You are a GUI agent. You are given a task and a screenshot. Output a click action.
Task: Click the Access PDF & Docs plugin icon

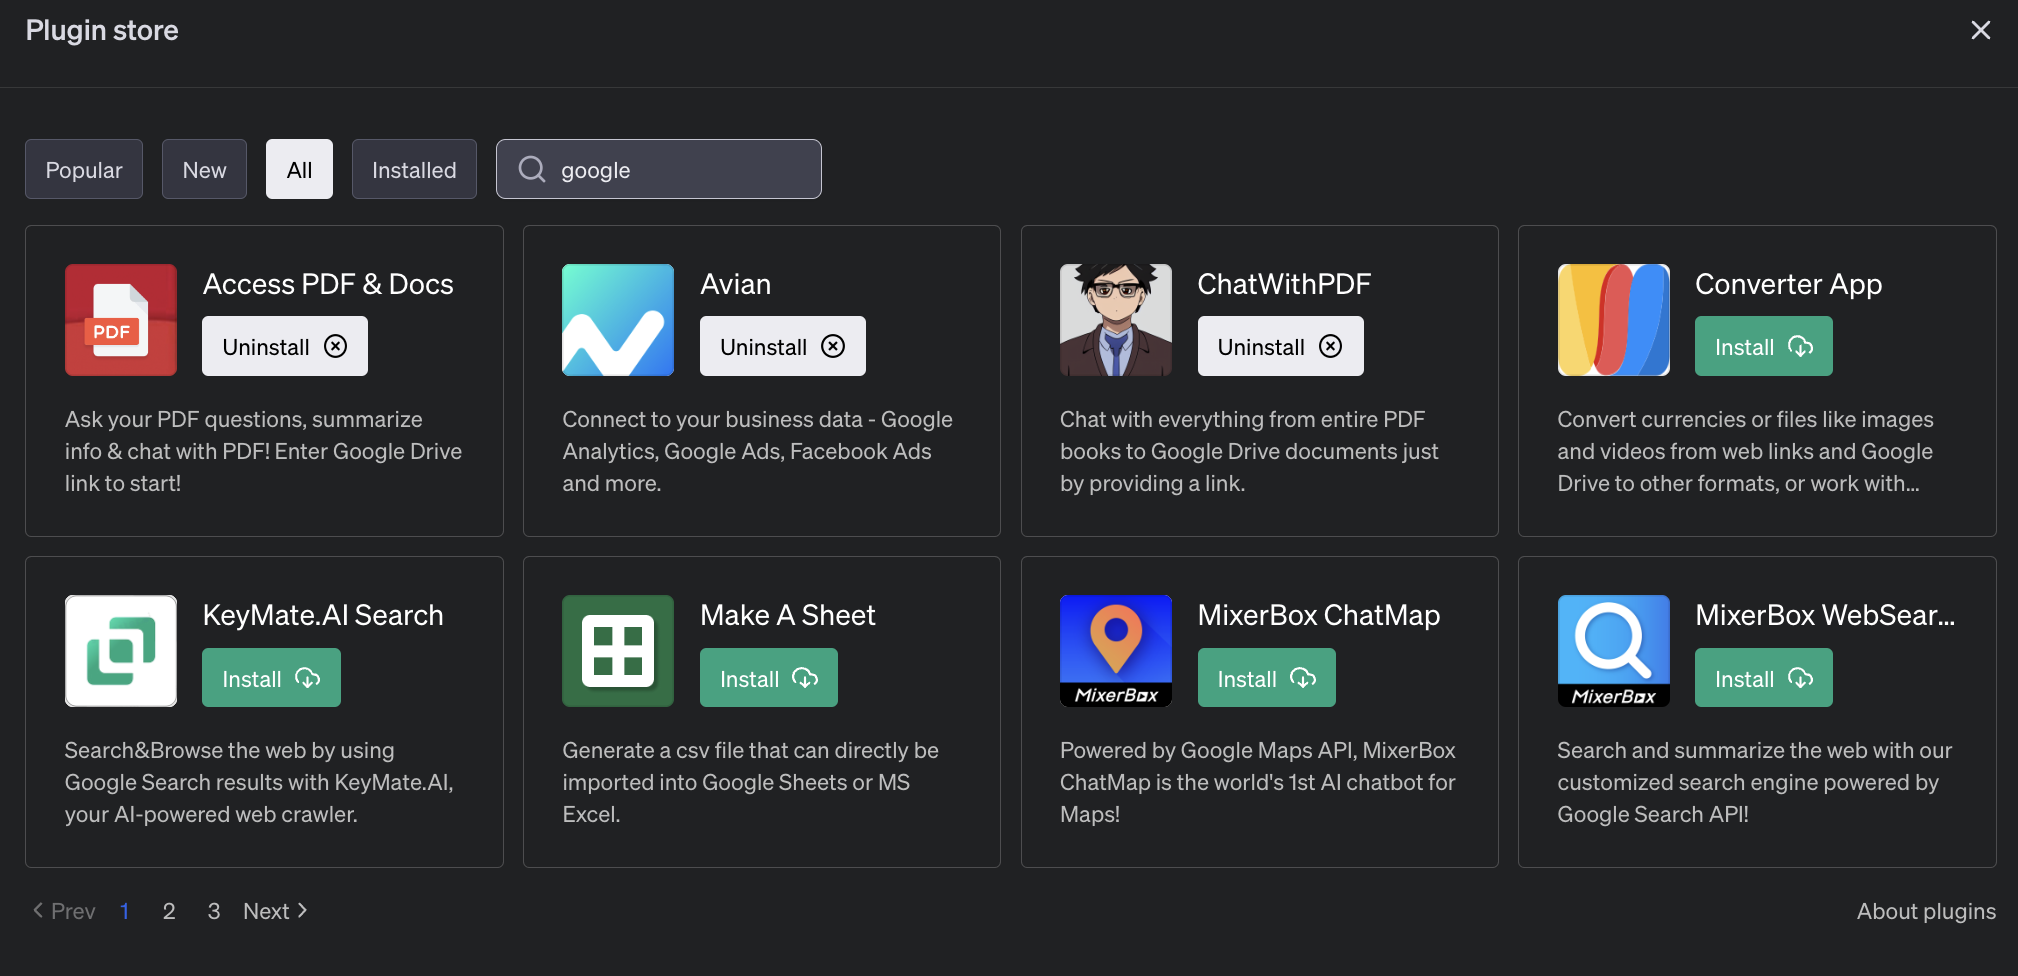click(x=120, y=320)
